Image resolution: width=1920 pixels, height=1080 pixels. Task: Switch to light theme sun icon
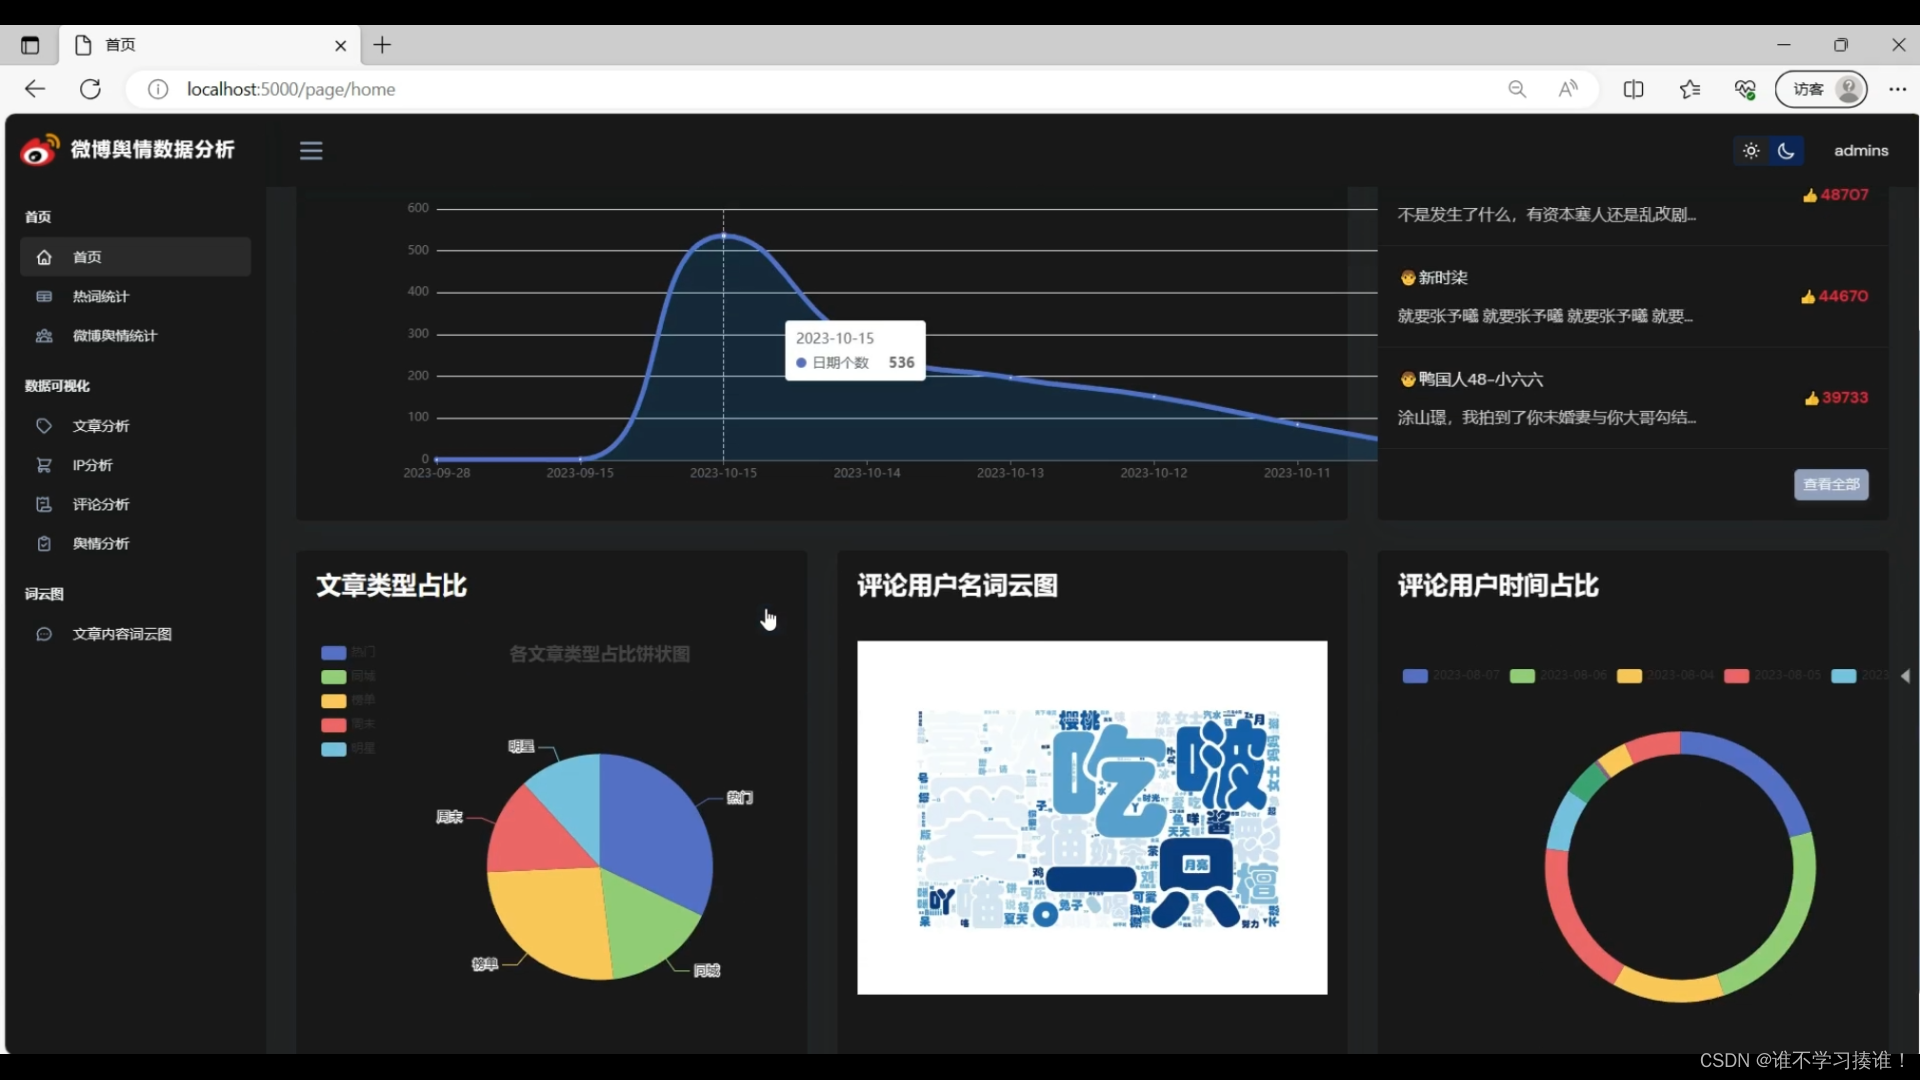[x=1751, y=151]
